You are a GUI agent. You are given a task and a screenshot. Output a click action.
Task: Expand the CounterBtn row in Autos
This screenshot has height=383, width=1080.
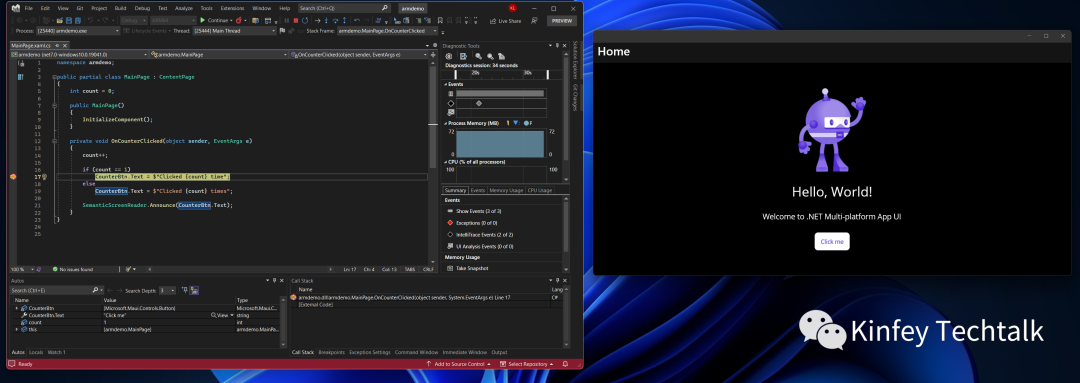(17, 308)
